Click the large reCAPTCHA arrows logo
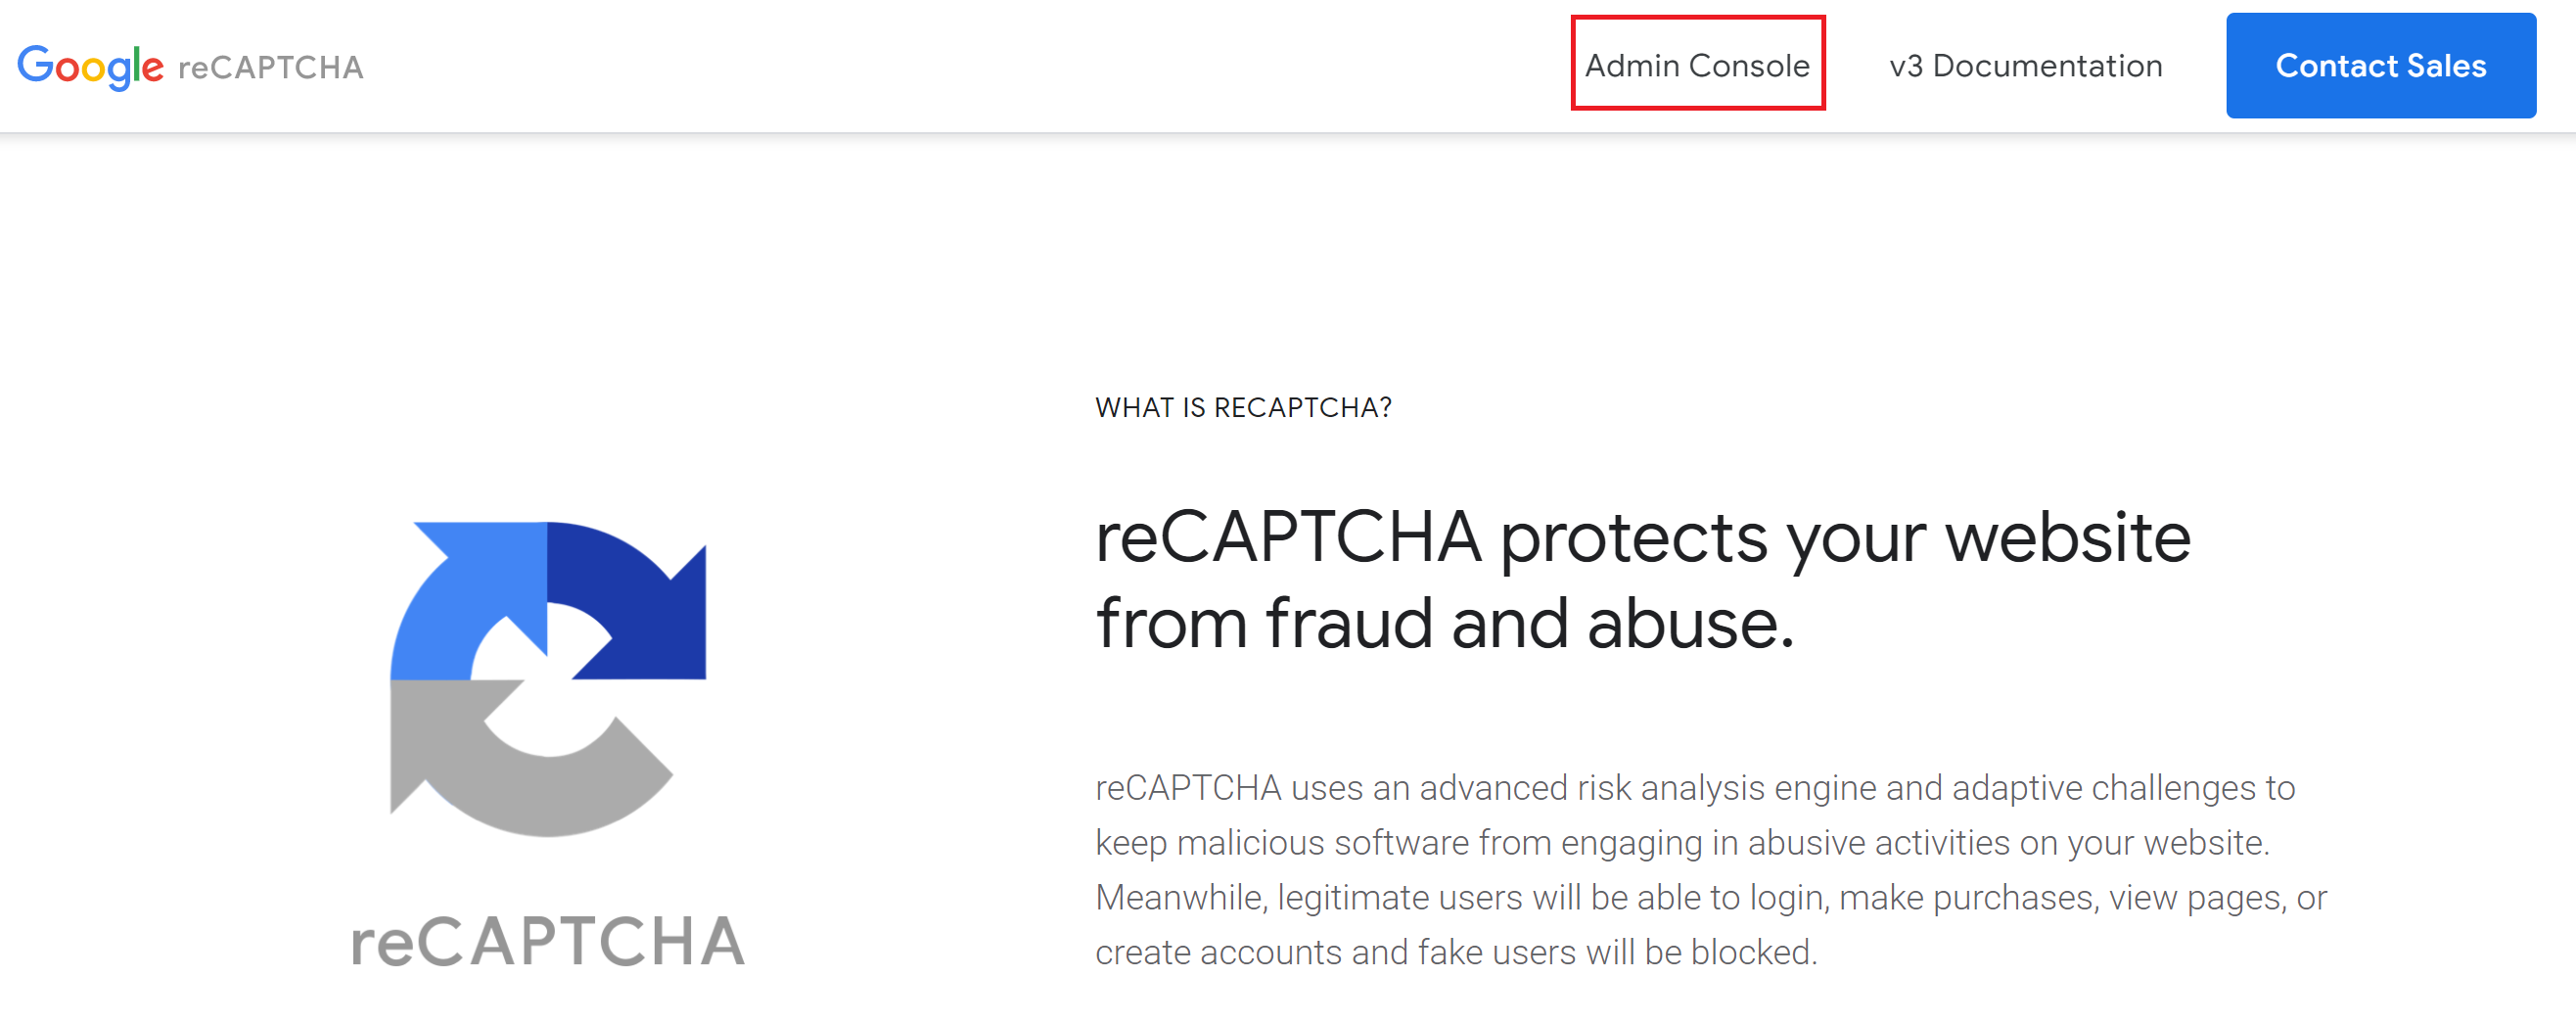Screen dimensions: 2576x1024 [547, 678]
